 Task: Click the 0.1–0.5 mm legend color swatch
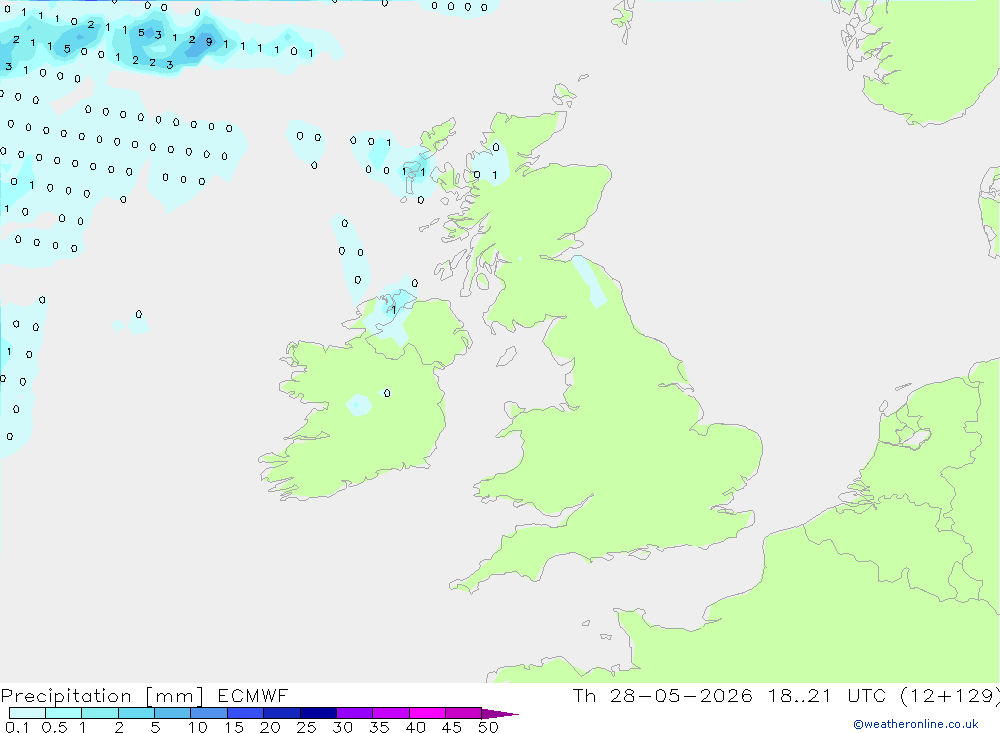[x=27, y=713]
